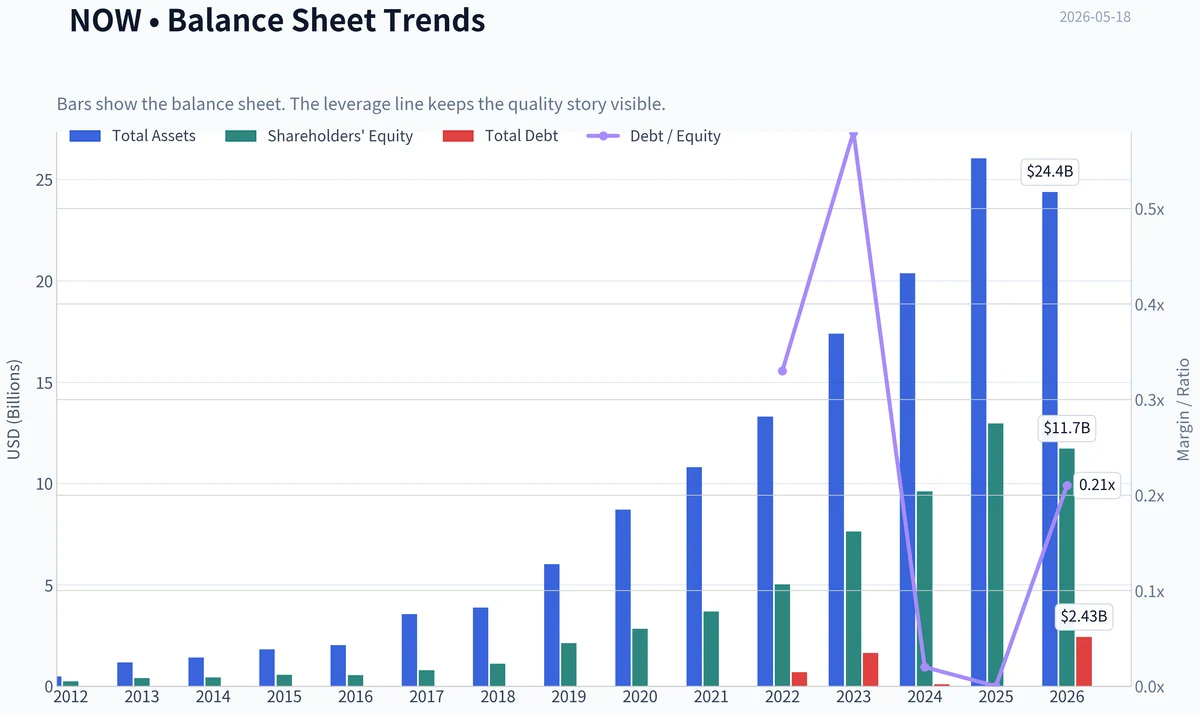Click the subtitle about the leverage line
Screen dimensions: 1200x713
click(361, 104)
